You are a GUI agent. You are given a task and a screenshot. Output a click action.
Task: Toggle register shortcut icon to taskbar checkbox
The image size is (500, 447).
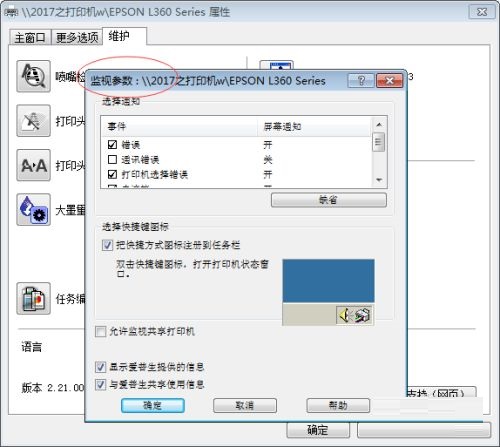(107, 245)
